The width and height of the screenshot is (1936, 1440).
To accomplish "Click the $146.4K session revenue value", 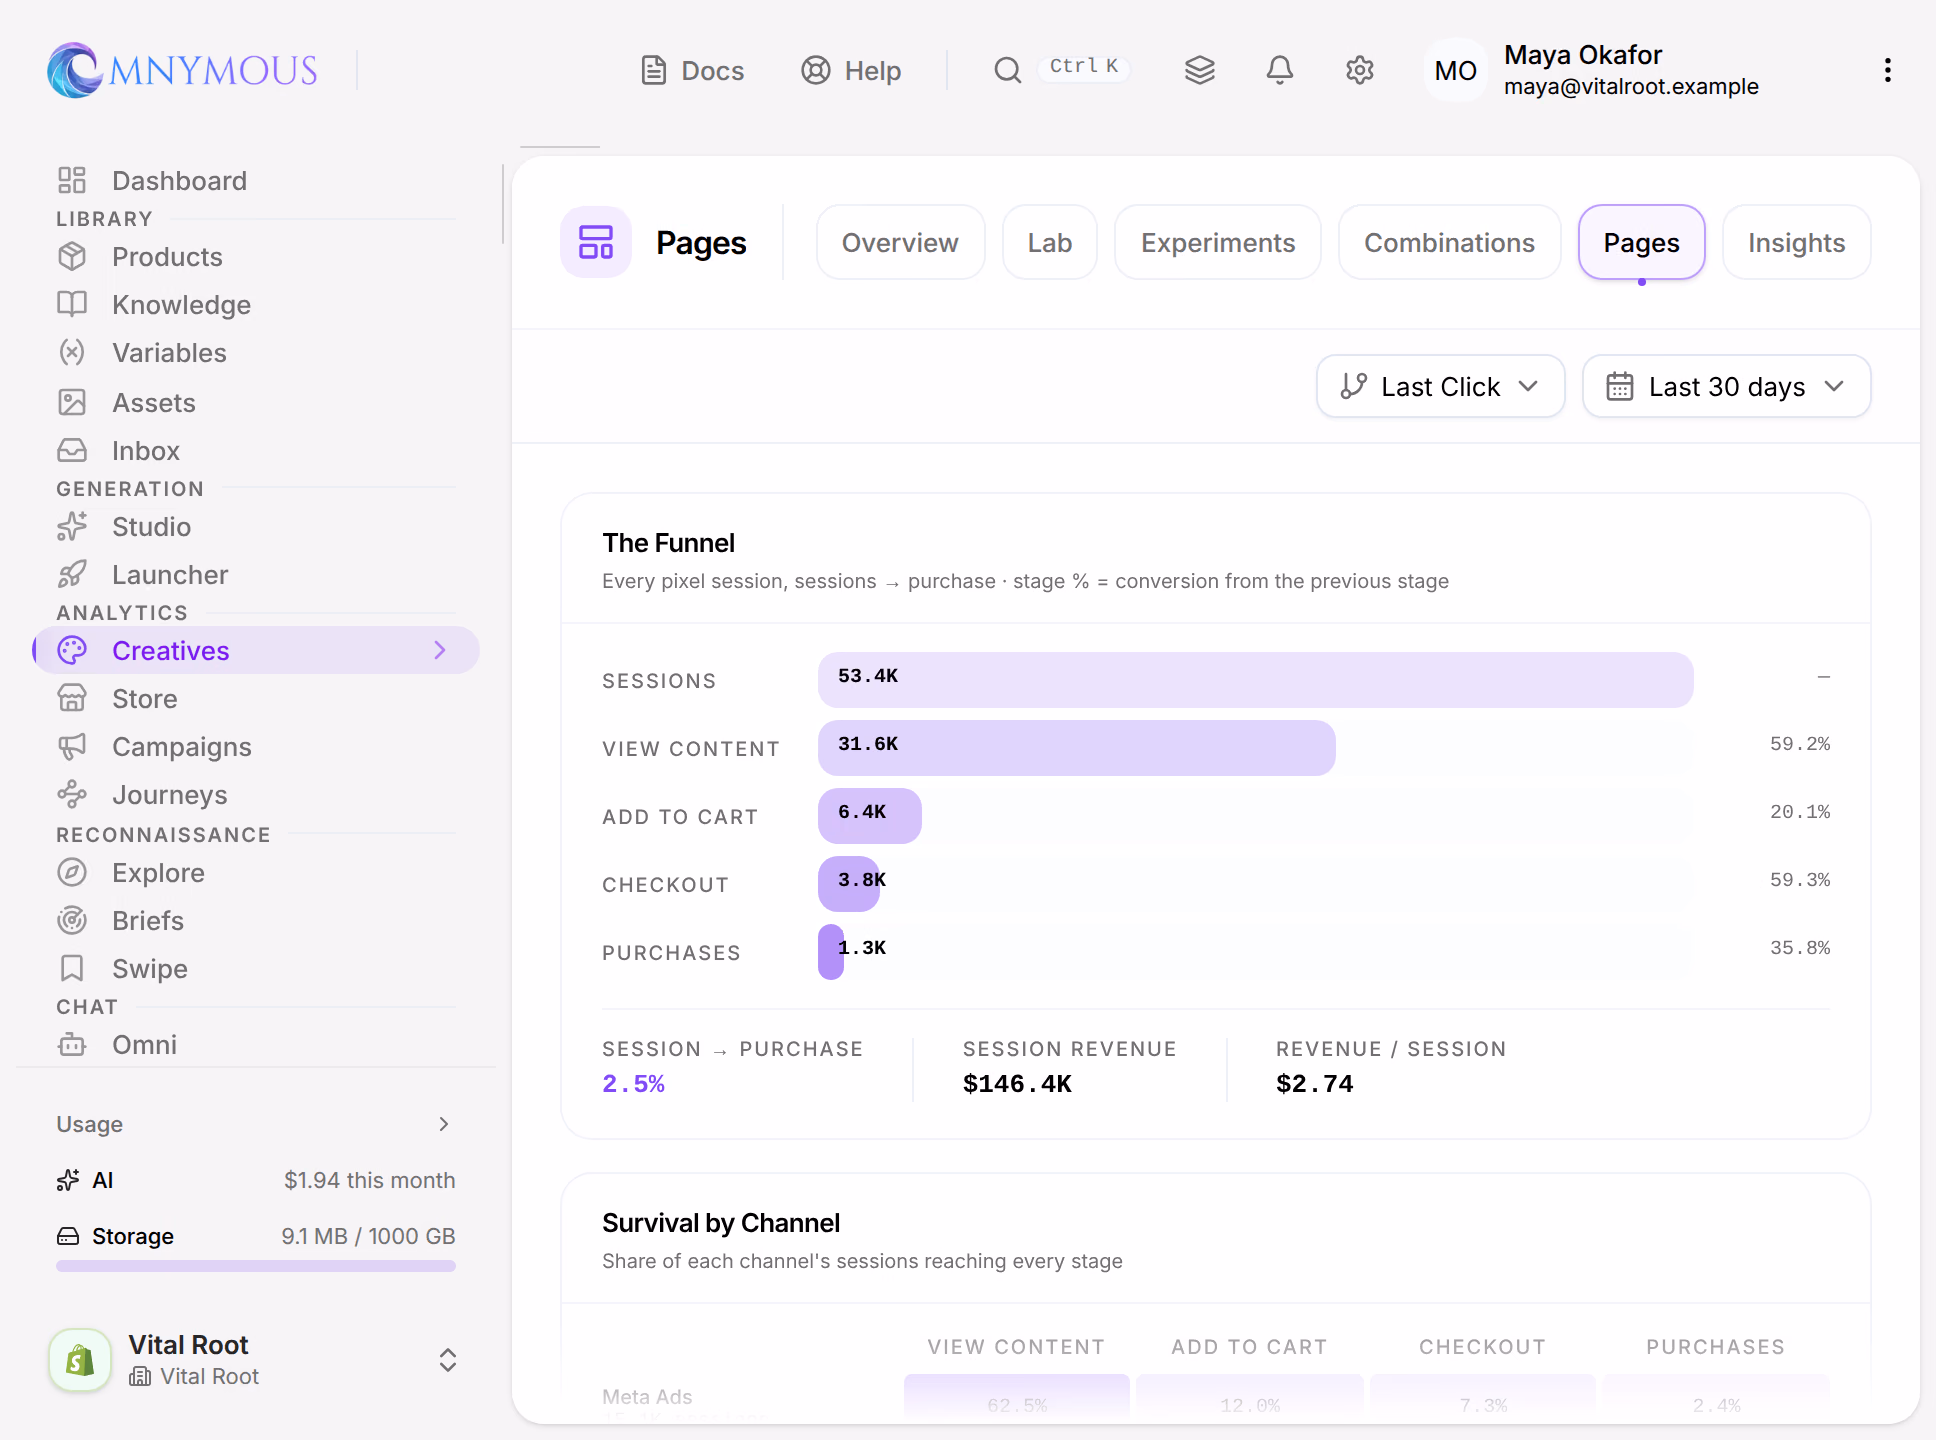I will [1017, 1084].
